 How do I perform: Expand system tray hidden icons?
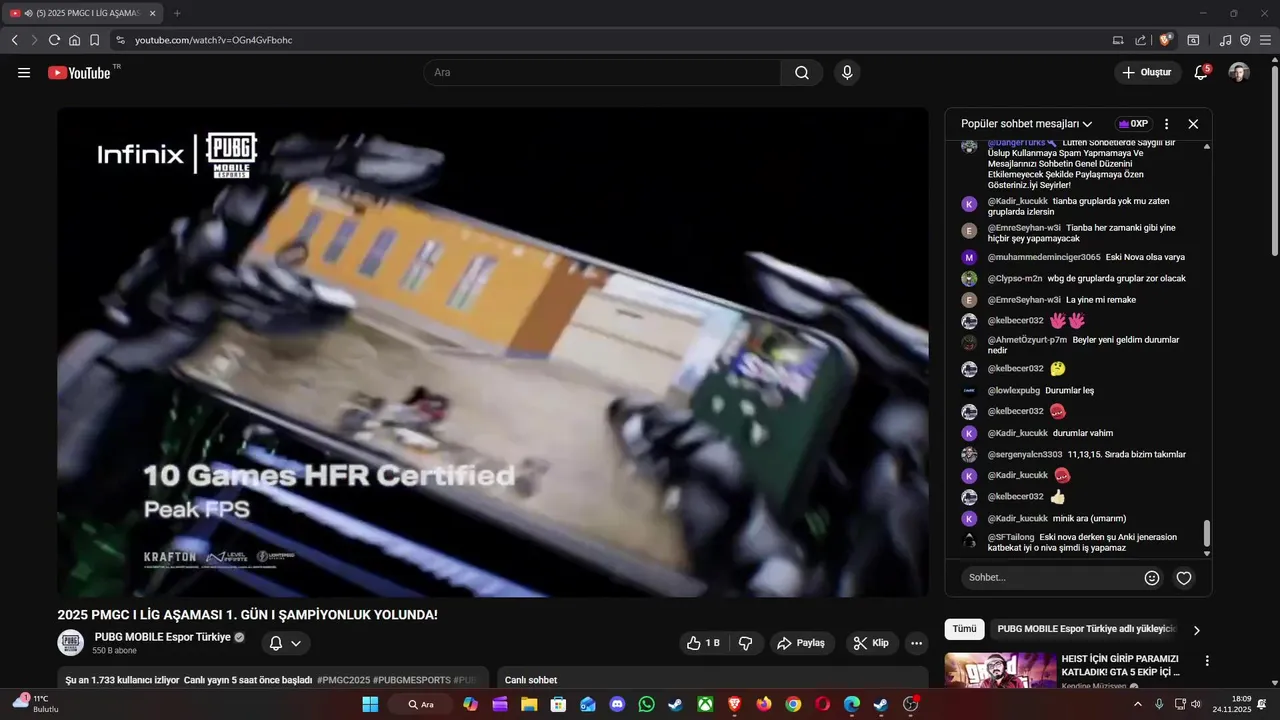click(x=1137, y=704)
